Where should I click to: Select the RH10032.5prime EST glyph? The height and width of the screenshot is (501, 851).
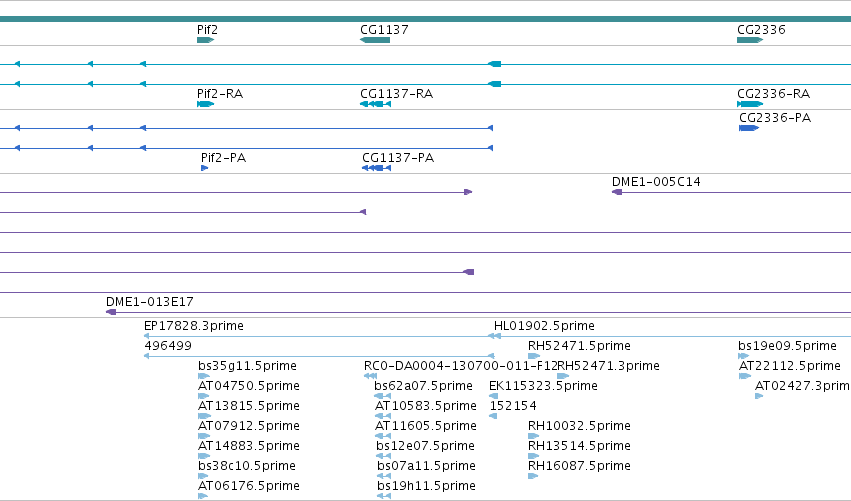click(534, 436)
